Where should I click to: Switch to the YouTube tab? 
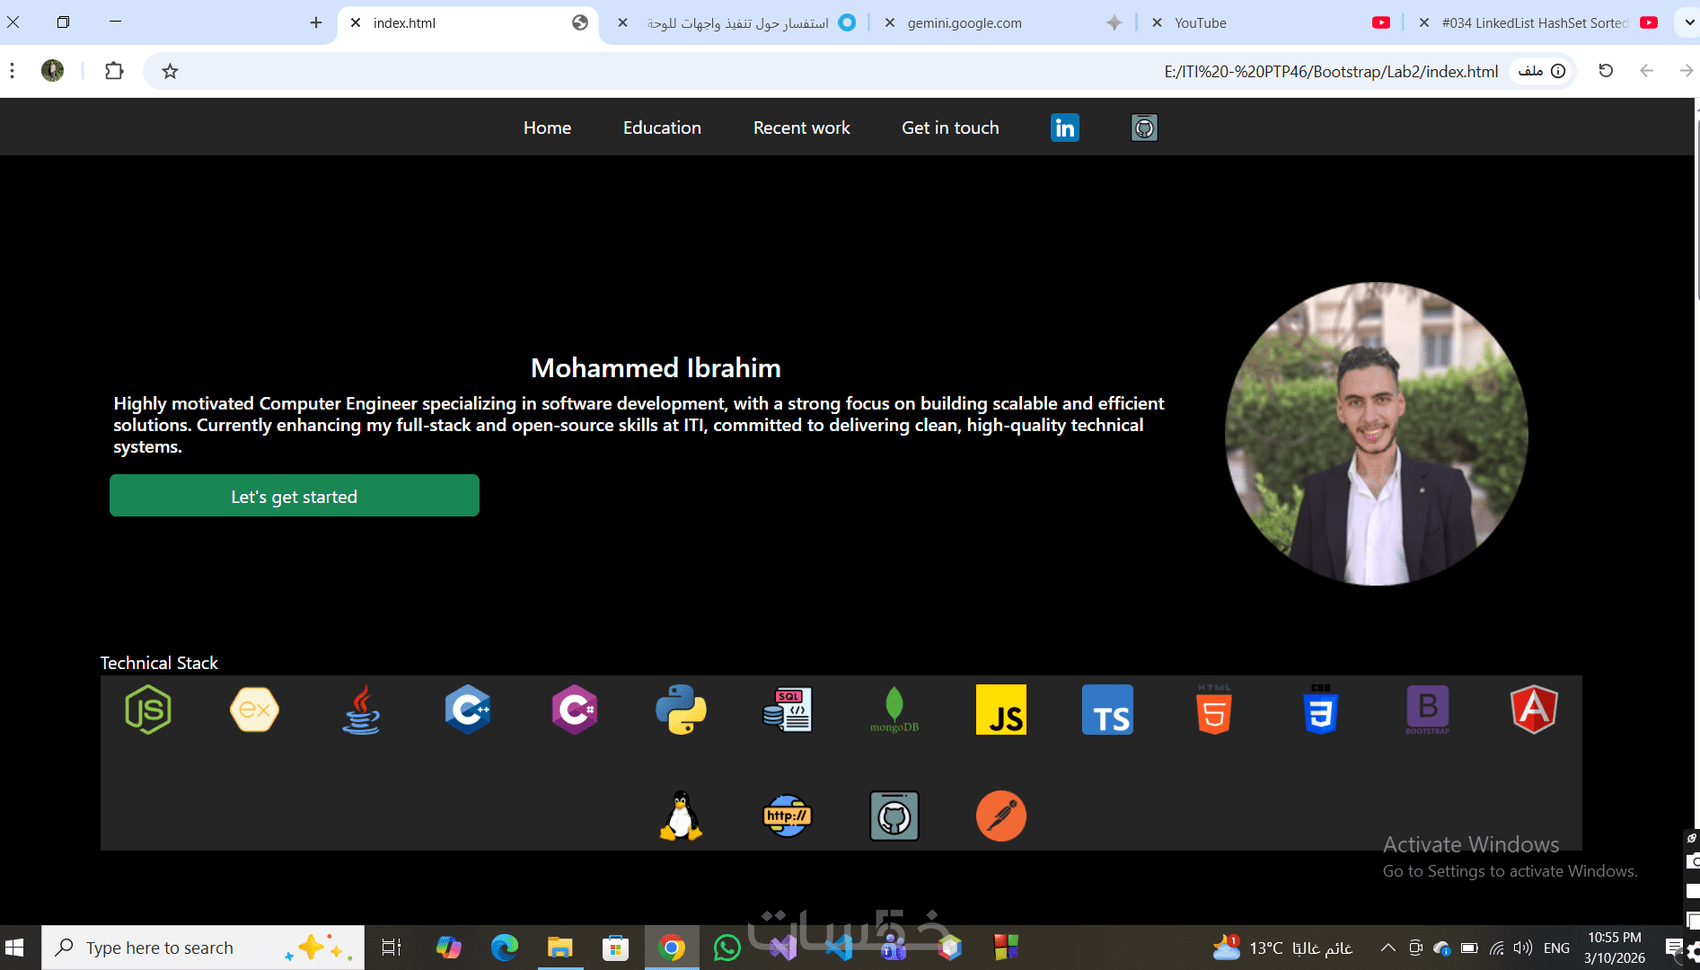1269,22
